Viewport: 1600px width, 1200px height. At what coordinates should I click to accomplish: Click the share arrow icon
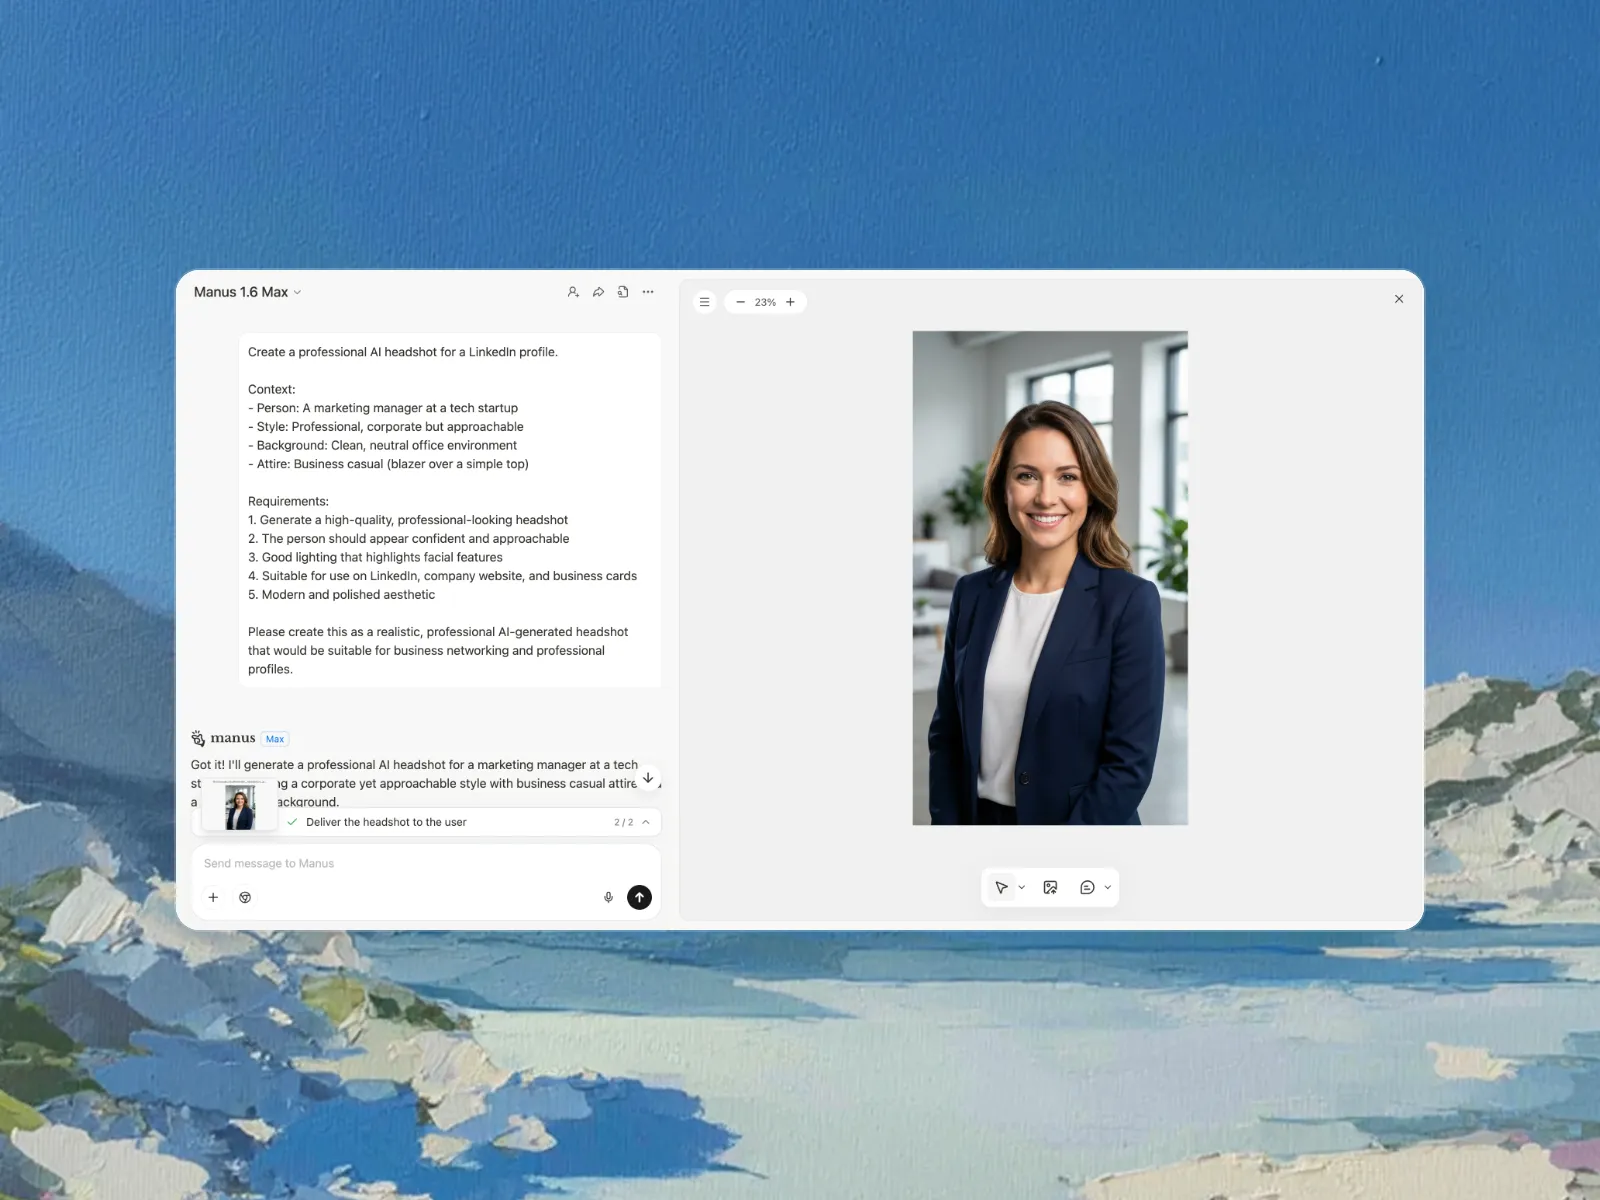tap(598, 292)
